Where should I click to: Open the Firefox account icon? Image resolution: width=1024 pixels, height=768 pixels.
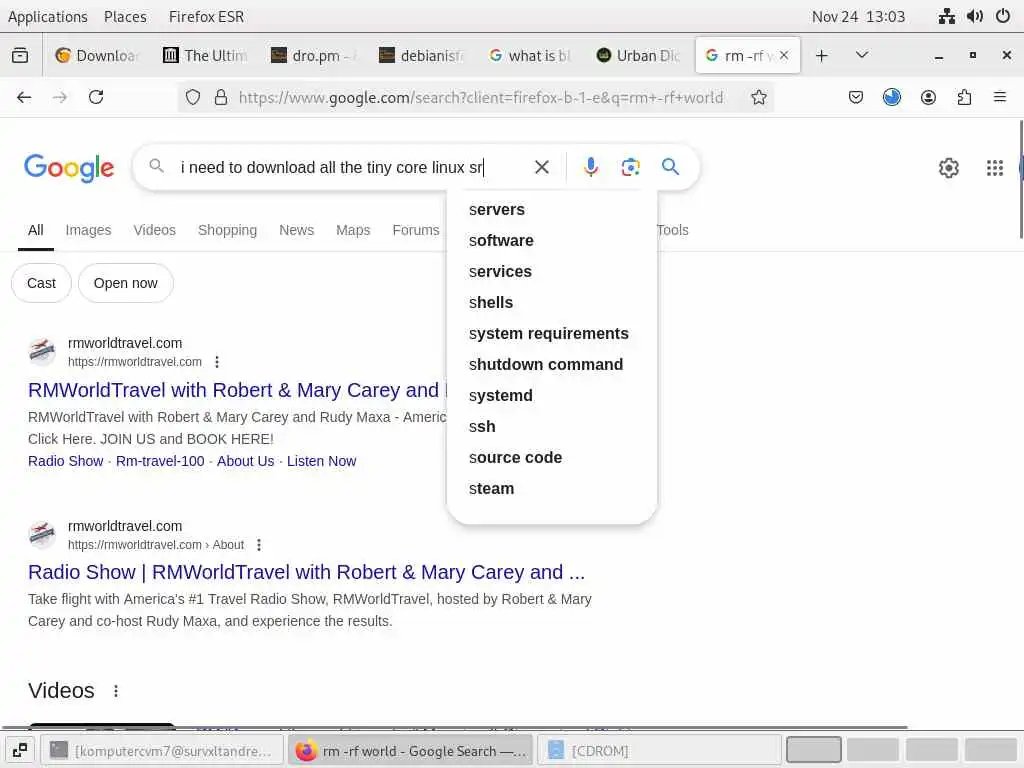(928, 97)
